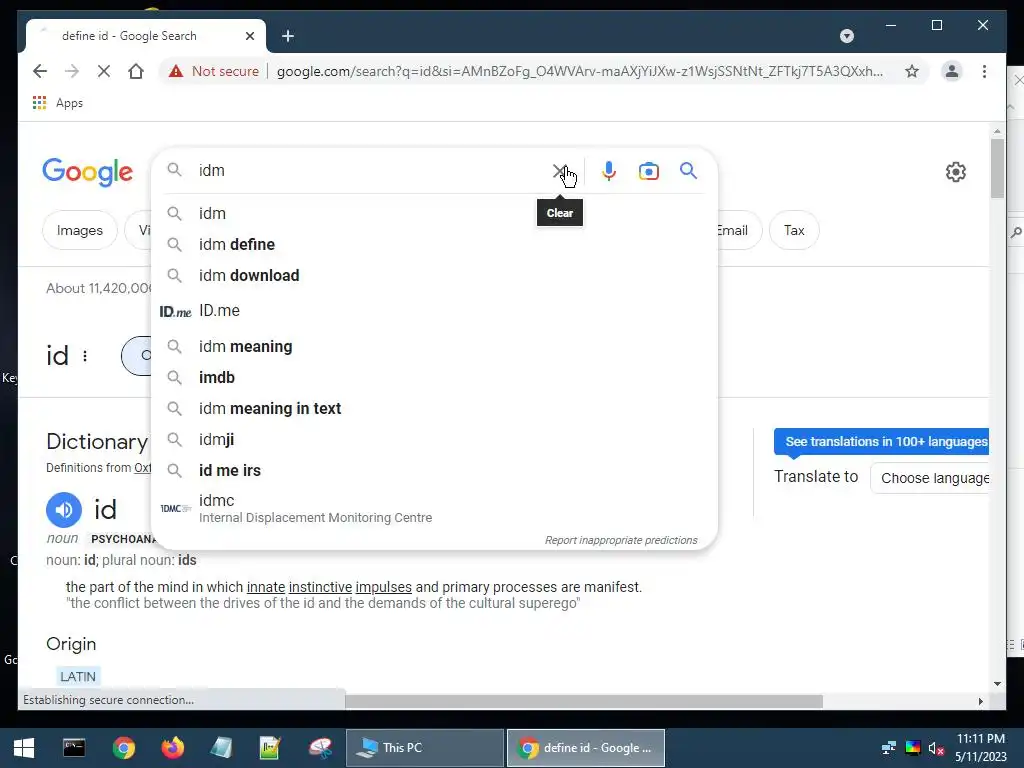This screenshot has height=768, width=1024.
Task: Select suggestion idmji
Action: click(434, 440)
